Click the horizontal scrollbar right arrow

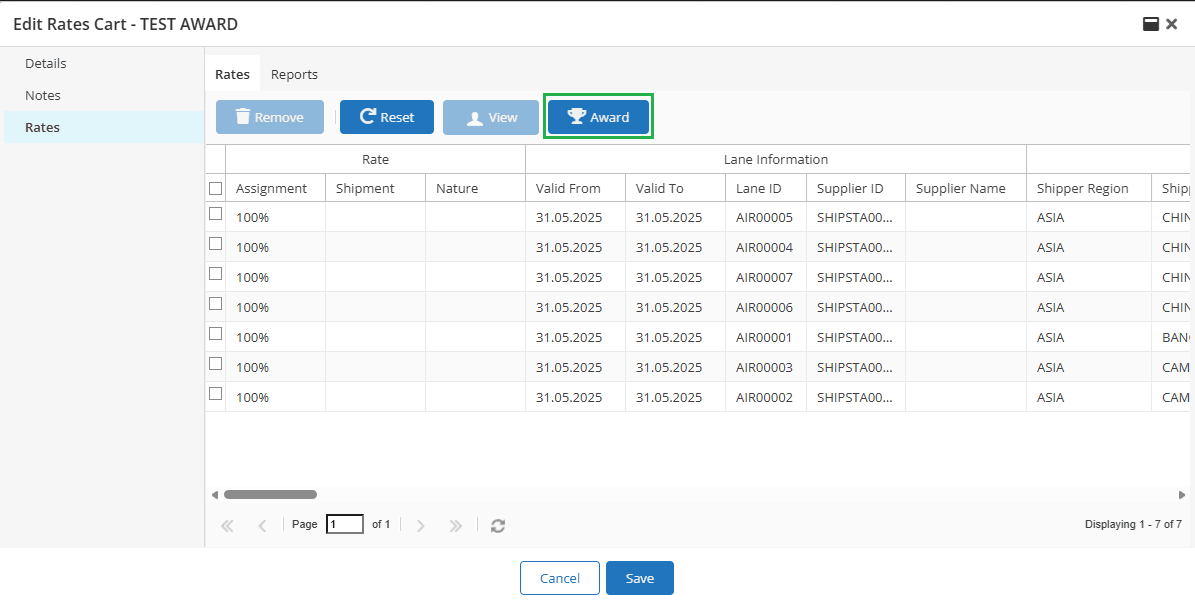tap(1182, 495)
